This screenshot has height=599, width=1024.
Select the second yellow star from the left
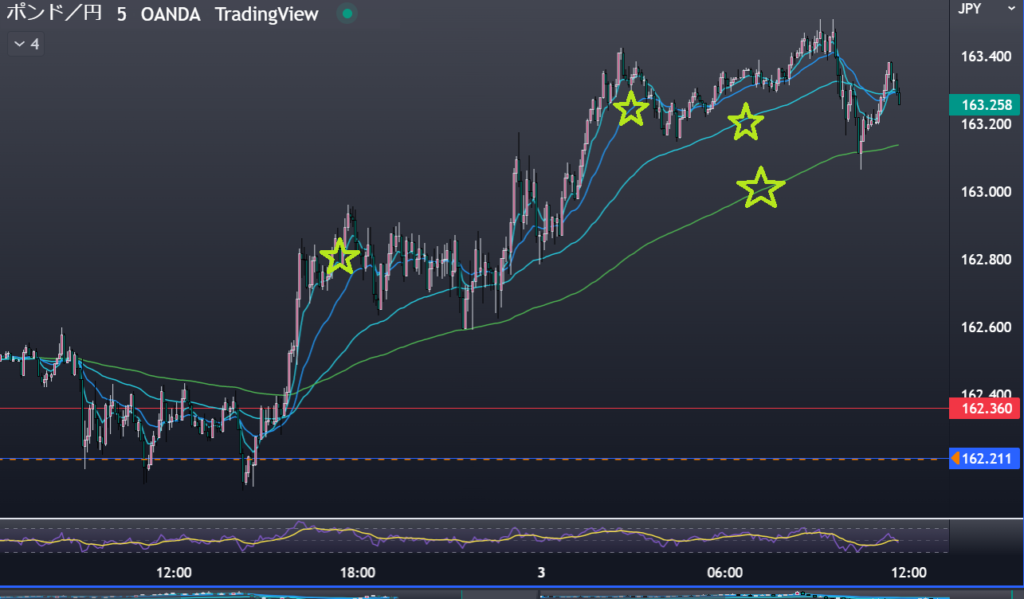pos(630,108)
